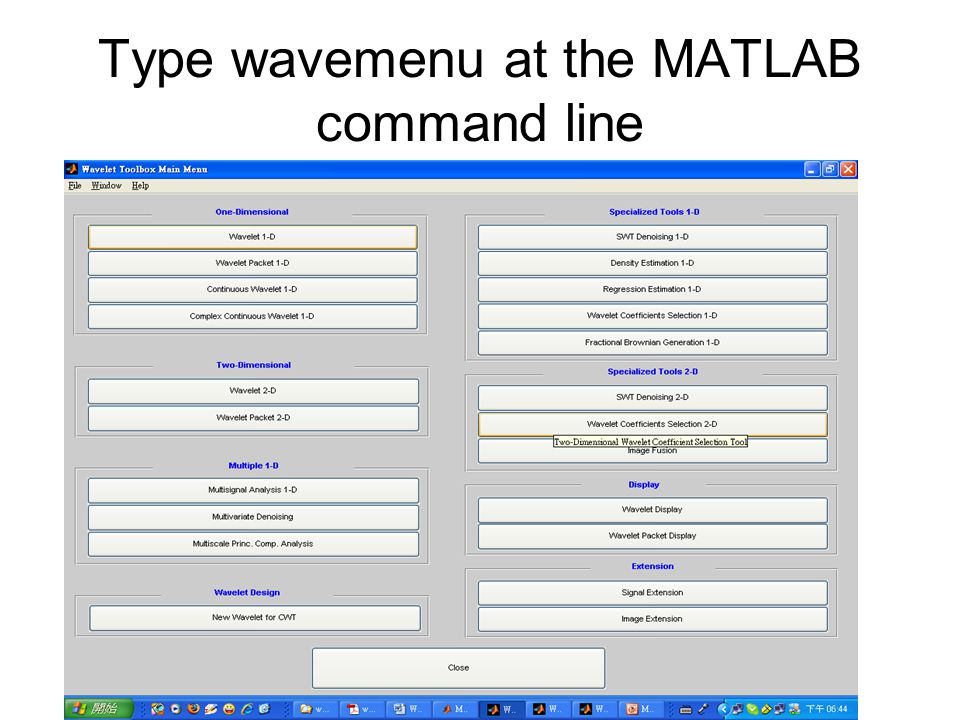The height and width of the screenshot is (720, 960).
Task: Switch to the PowerPoint taskbar button
Action: pos(640,708)
